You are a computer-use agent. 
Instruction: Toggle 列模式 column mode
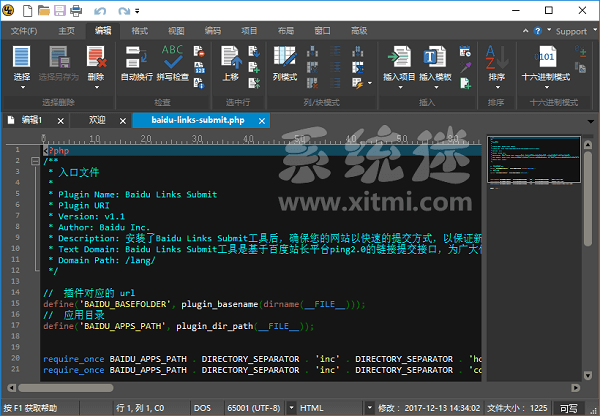tap(285, 63)
